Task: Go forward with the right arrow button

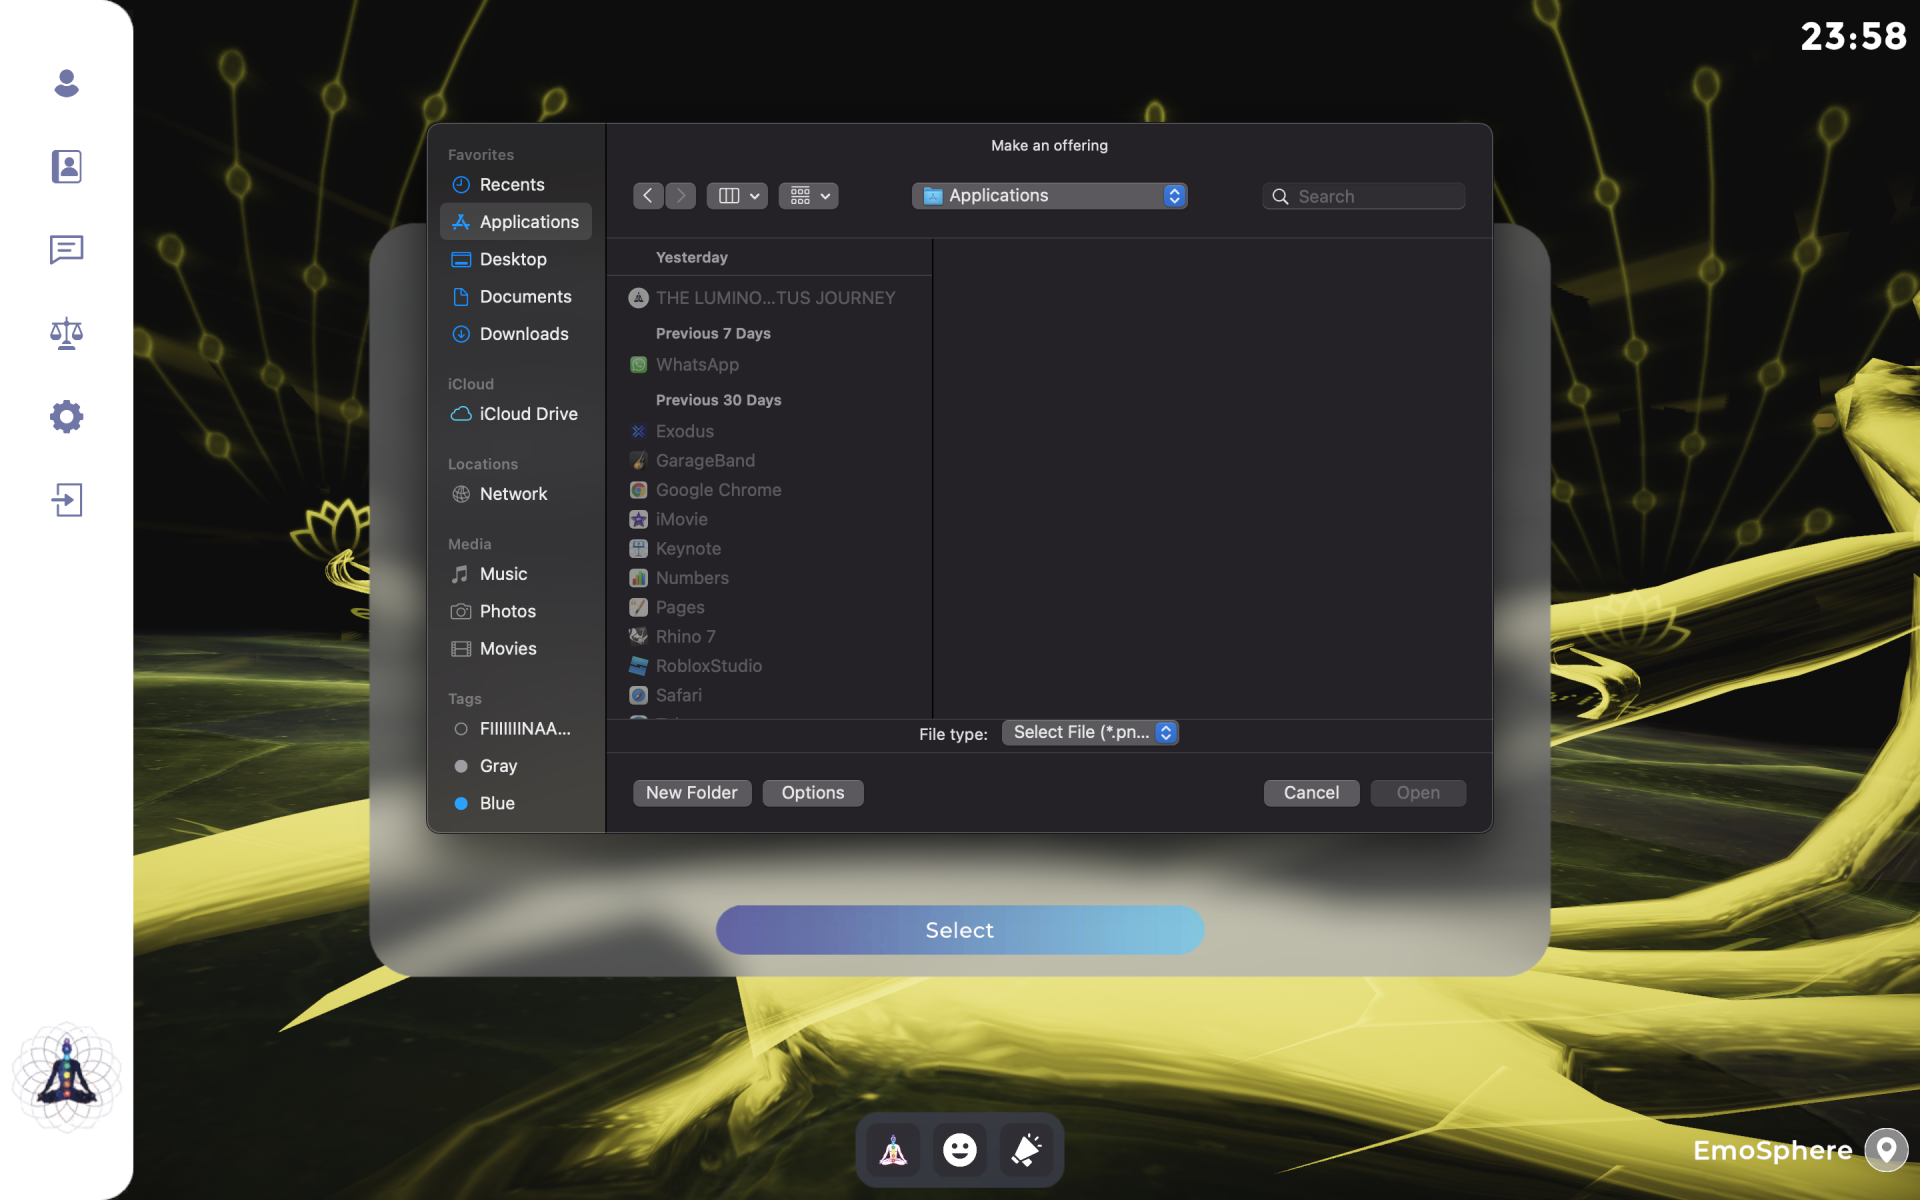Action: [x=681, y=196]
